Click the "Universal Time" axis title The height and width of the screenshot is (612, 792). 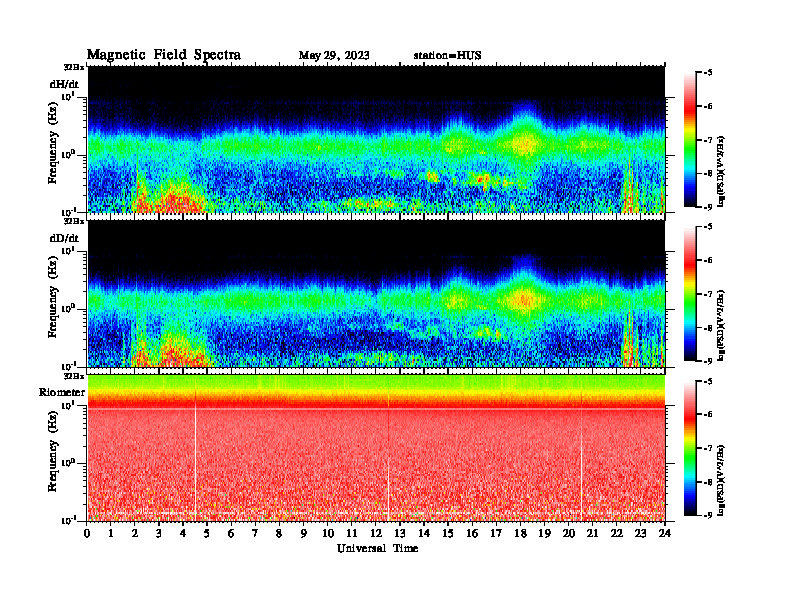(377, 548)
